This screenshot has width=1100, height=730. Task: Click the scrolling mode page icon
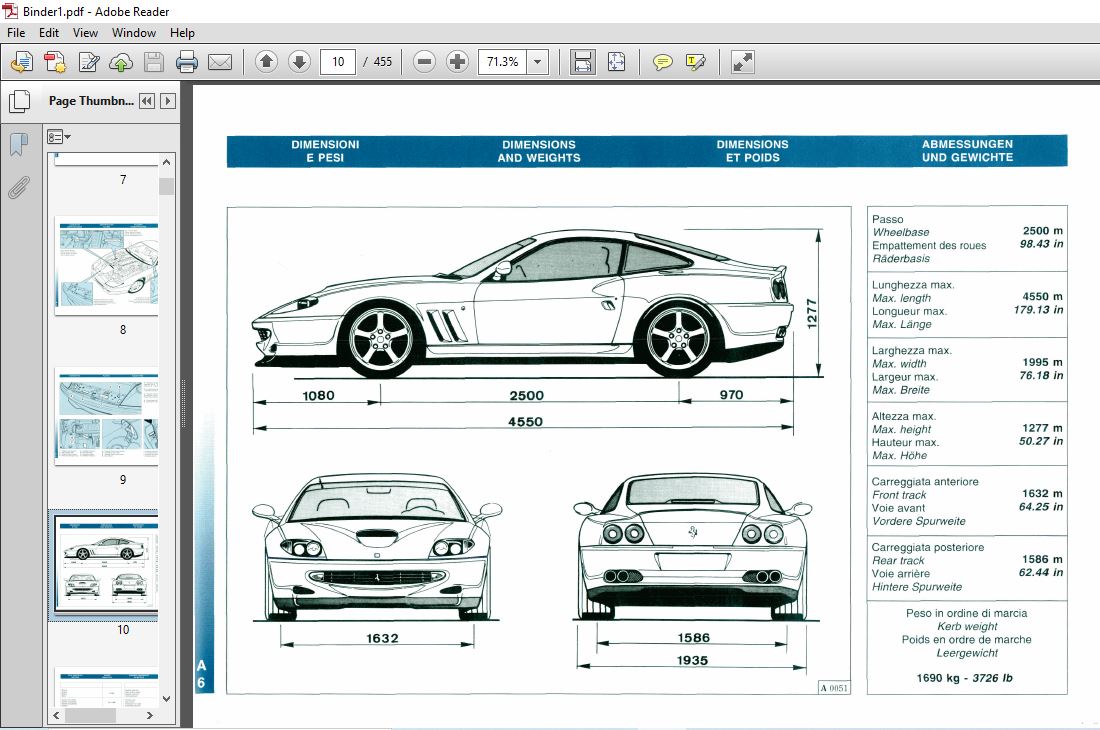(582, 62)
